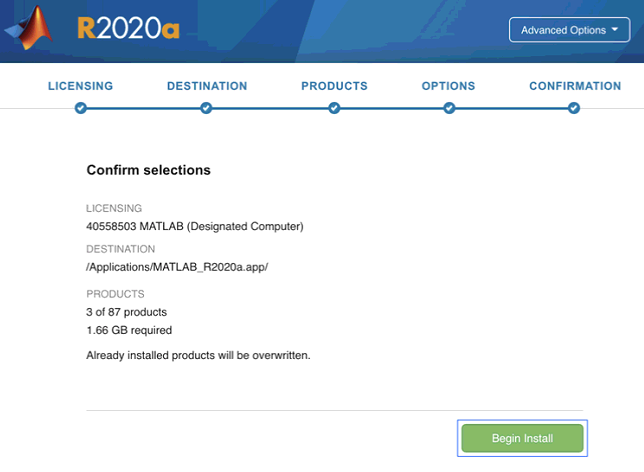
Task: Click the Confirmation step checkmark circle
Action: [x=574, y=108]
